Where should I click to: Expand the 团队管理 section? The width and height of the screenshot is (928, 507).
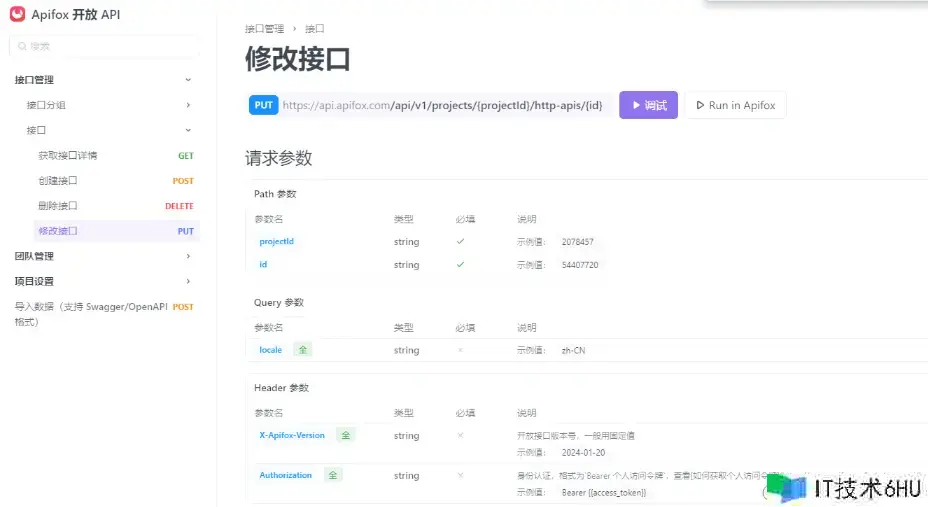(188, 256)
